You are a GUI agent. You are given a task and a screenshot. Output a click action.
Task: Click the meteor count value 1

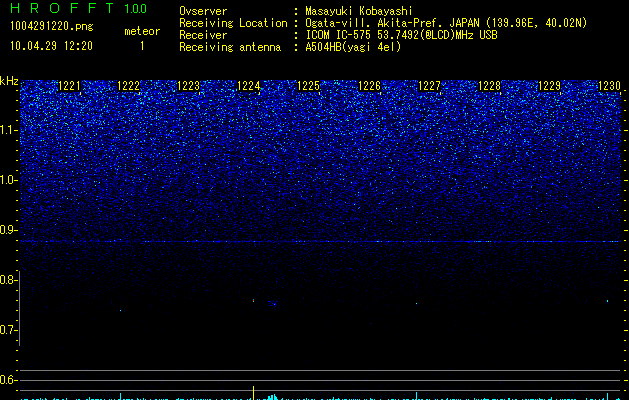tap(142, 46)
